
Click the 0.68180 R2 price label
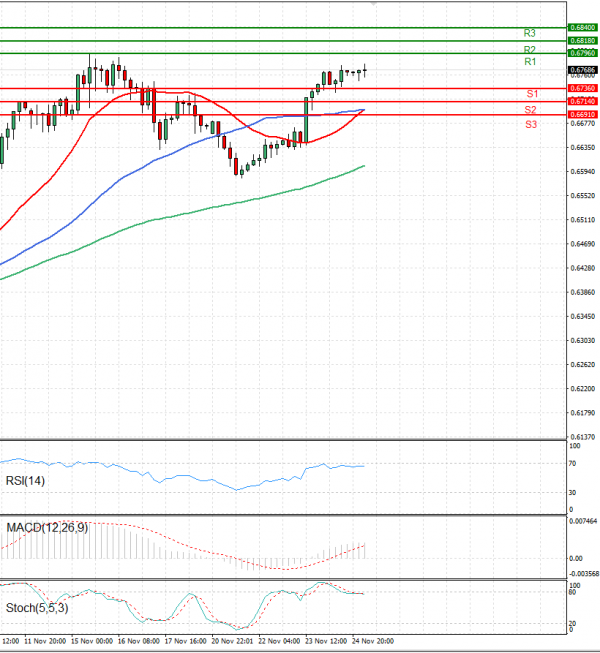(583, 41)
